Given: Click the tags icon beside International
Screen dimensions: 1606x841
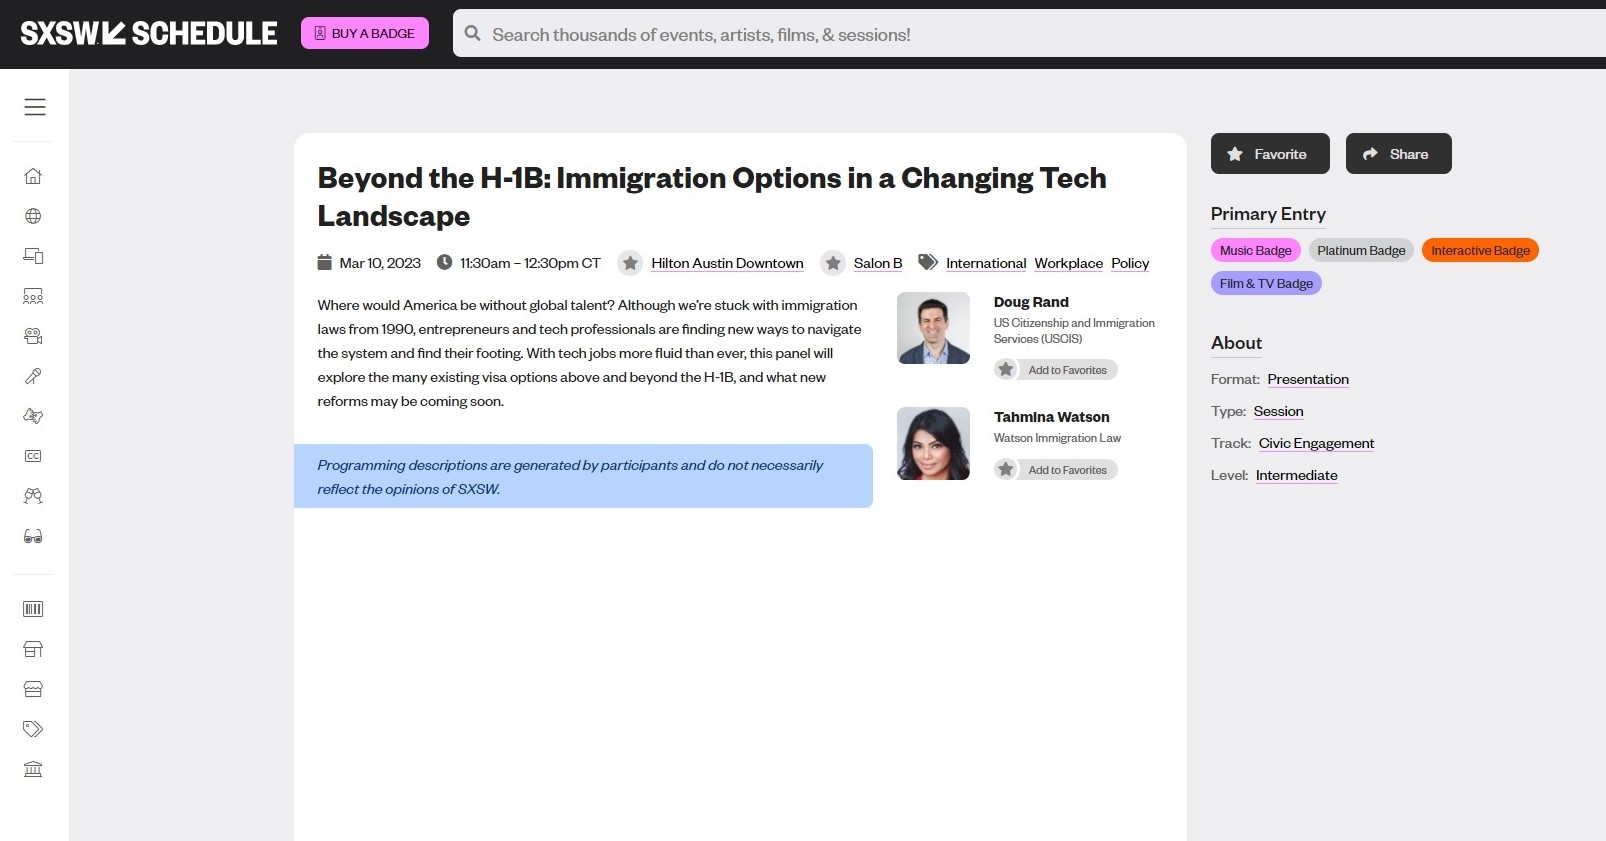Looking at the screenshot, I should [928, 262].
